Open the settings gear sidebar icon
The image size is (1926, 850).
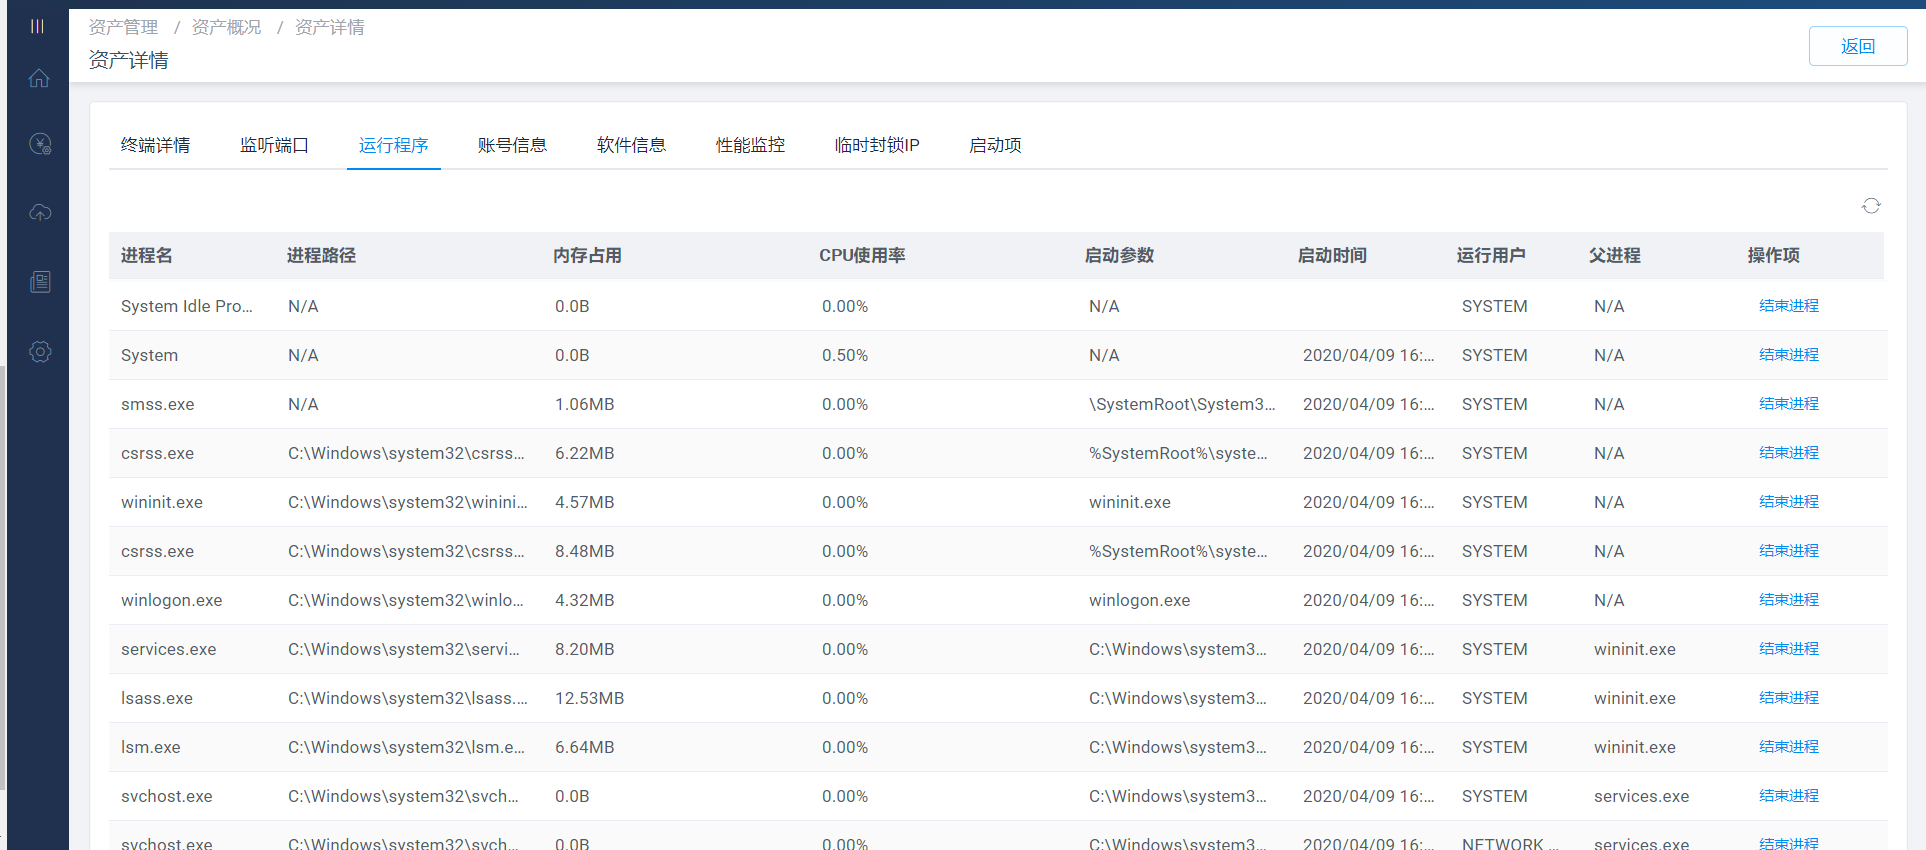pyautogui.click(x=40, y=352)
